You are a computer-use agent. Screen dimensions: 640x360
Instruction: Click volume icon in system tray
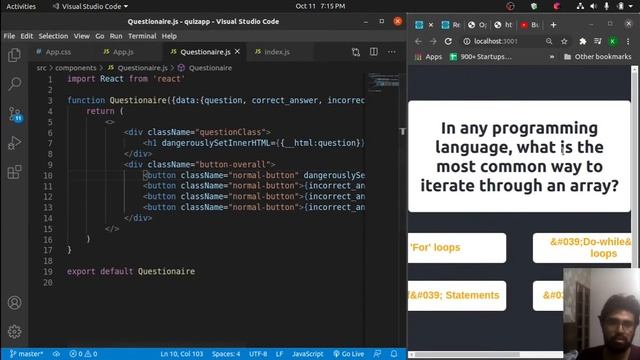click(593, 6)
